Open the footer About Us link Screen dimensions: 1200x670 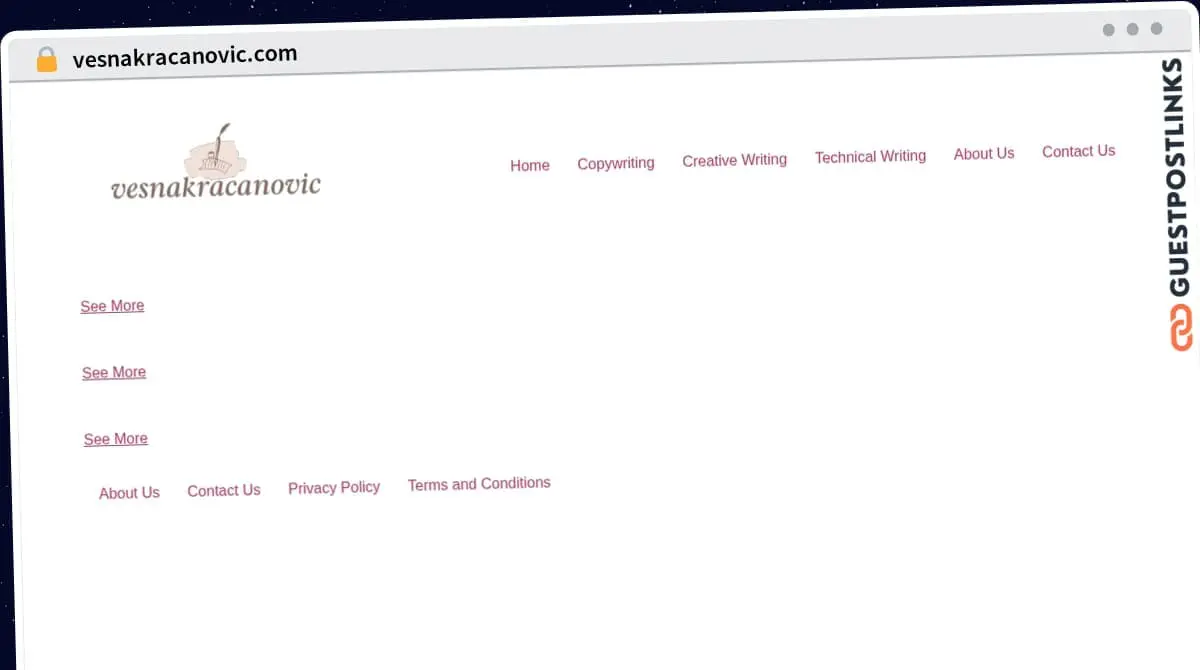pos(129,493)
